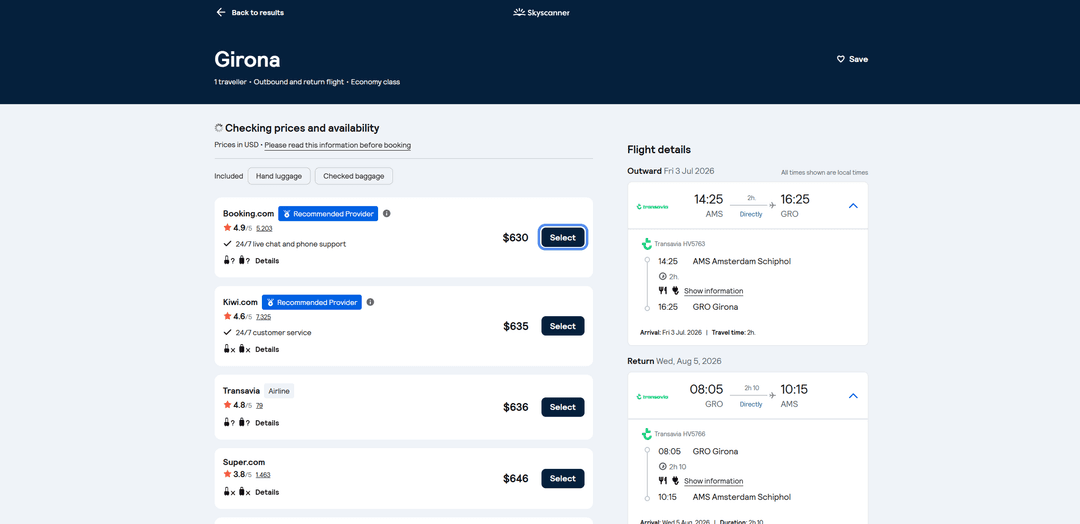This screenshot has height=524, width=1080.
Task: Click Transavia HV5763 airline icon
Action: pos(647,244)
